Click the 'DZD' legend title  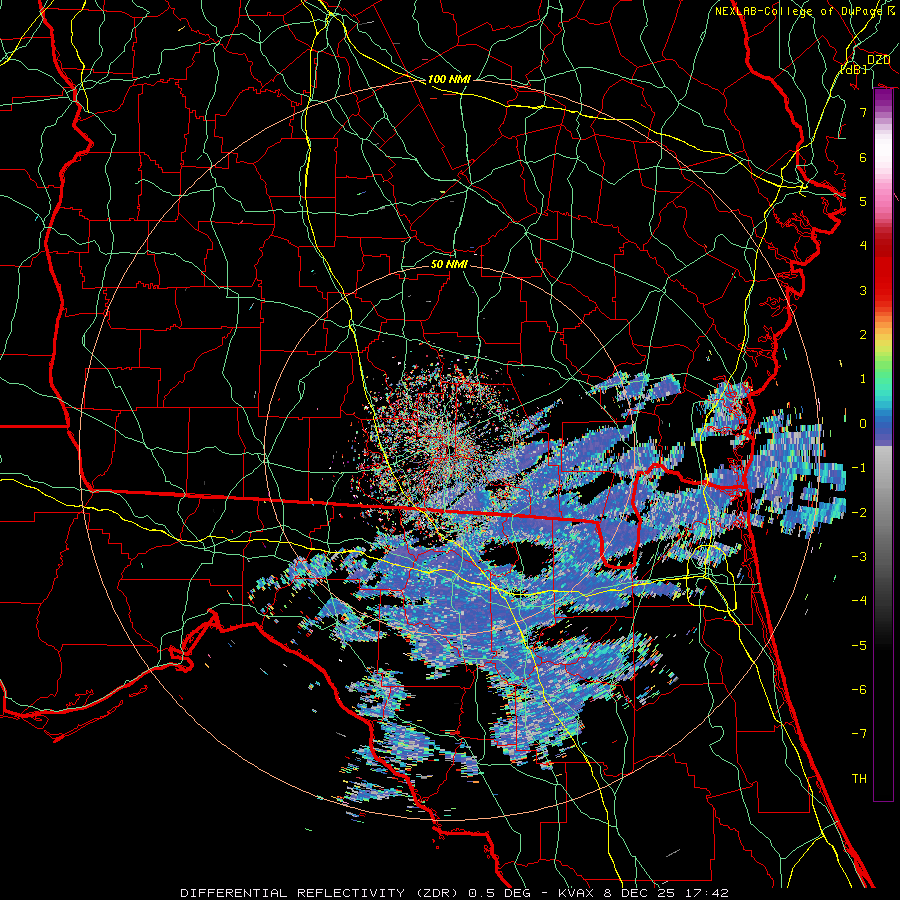[x=878, y=59]
